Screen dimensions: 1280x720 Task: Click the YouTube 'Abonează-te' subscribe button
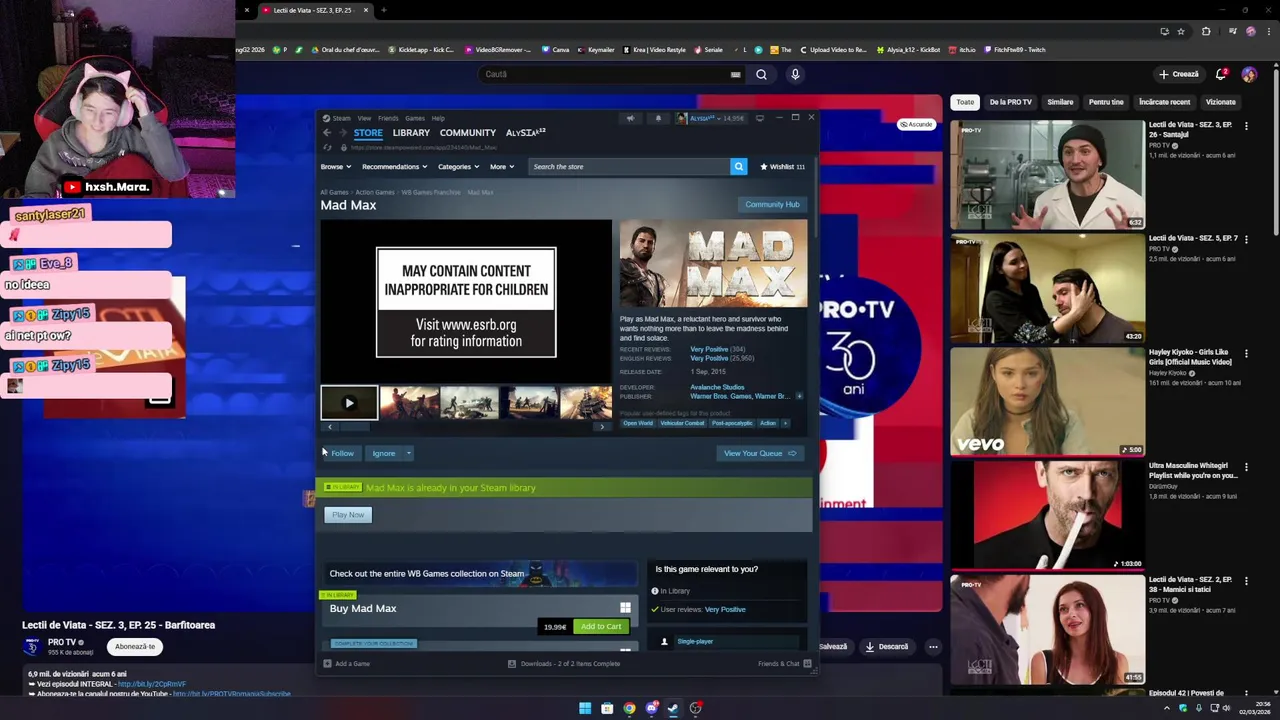[135, 646]
